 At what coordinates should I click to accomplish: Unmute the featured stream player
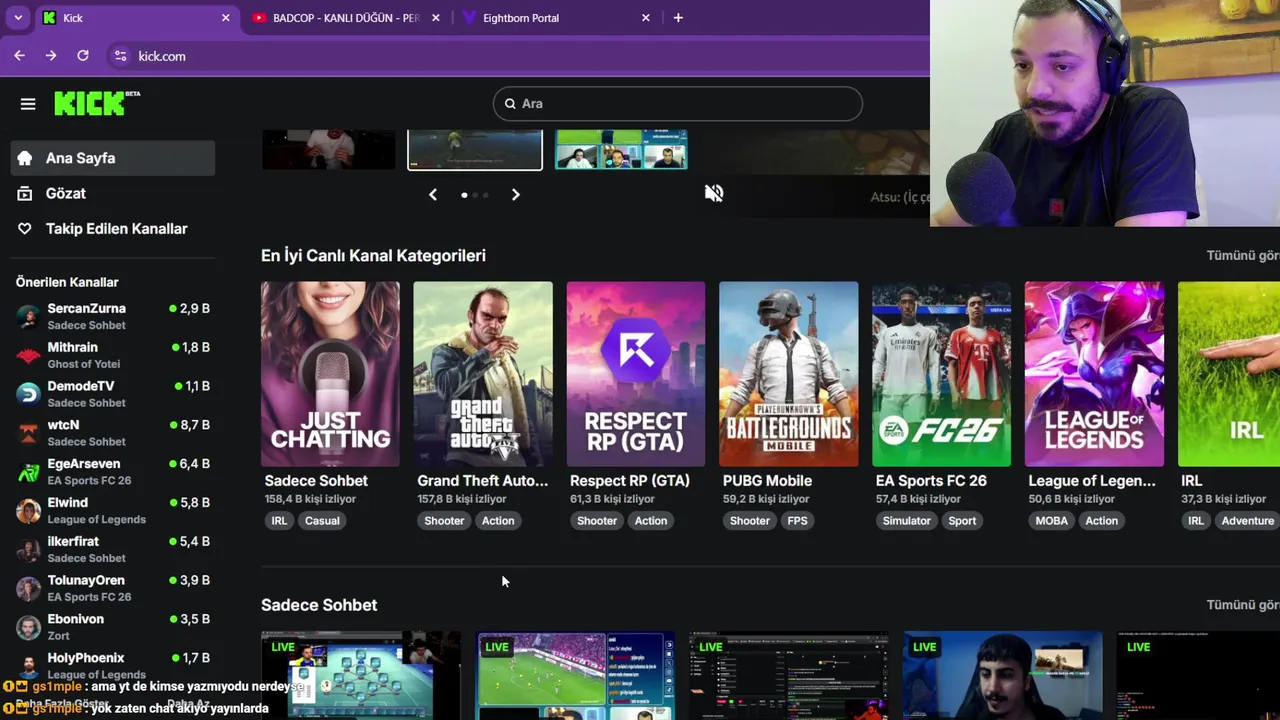coord(714,193)
